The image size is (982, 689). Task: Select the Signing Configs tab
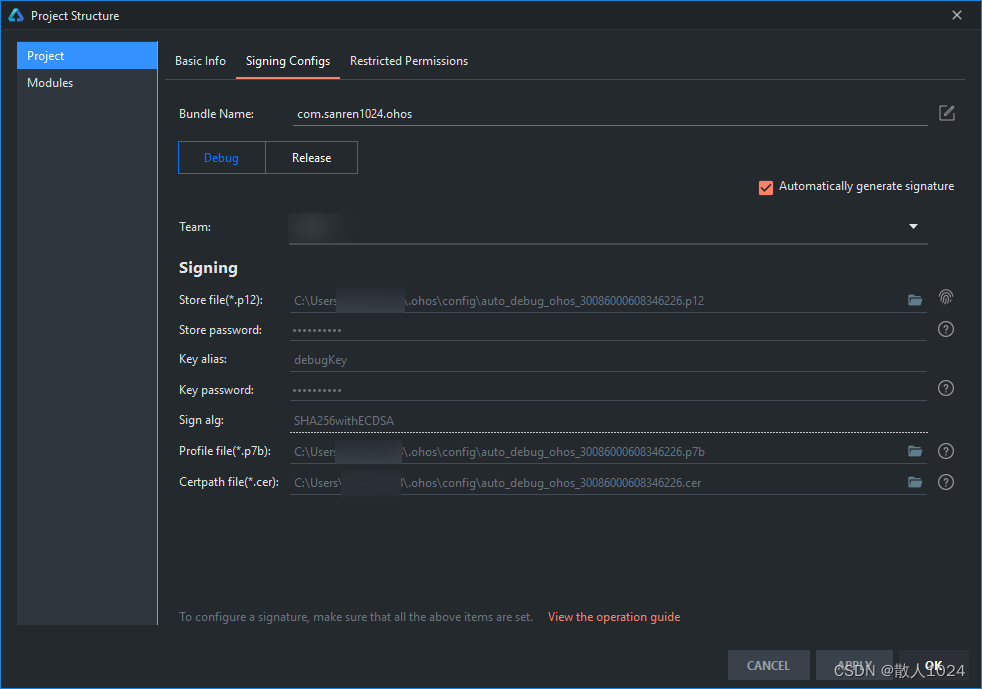[288, 61]
